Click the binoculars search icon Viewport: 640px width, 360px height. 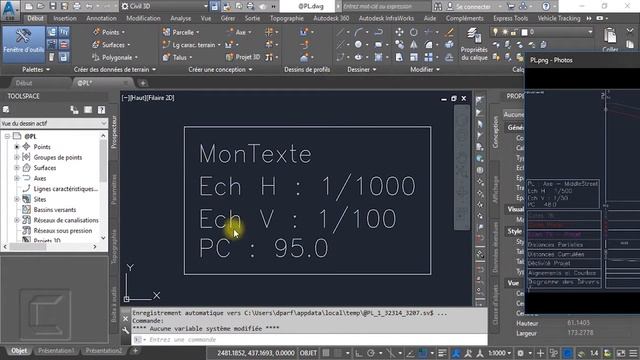pos(437,6)
